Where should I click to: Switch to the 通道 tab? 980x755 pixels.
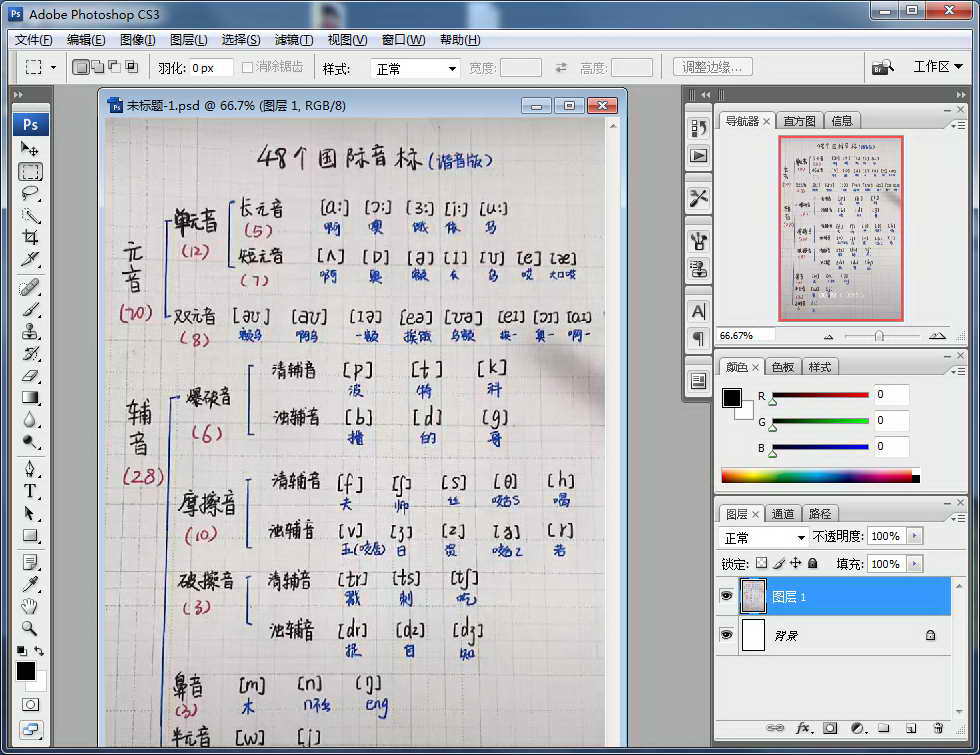(x=782, y=514)
